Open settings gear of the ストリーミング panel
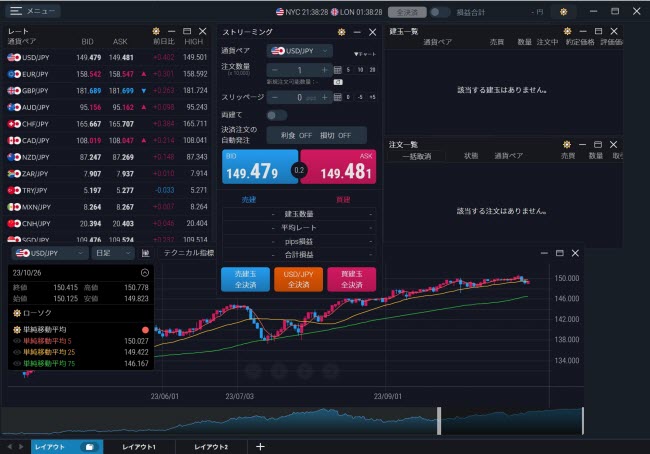 pos(341,32)
